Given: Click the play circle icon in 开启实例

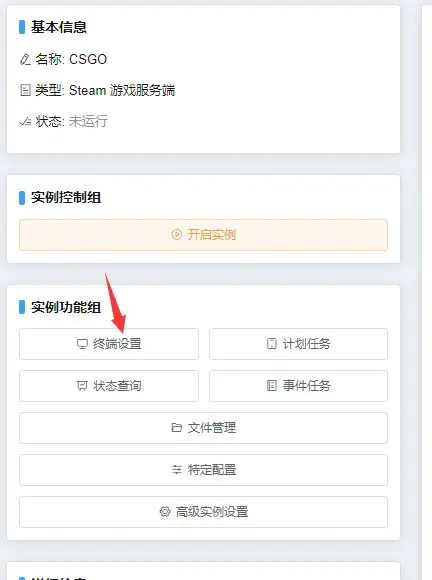Looking at the screenshot, I should coord(177,235).
